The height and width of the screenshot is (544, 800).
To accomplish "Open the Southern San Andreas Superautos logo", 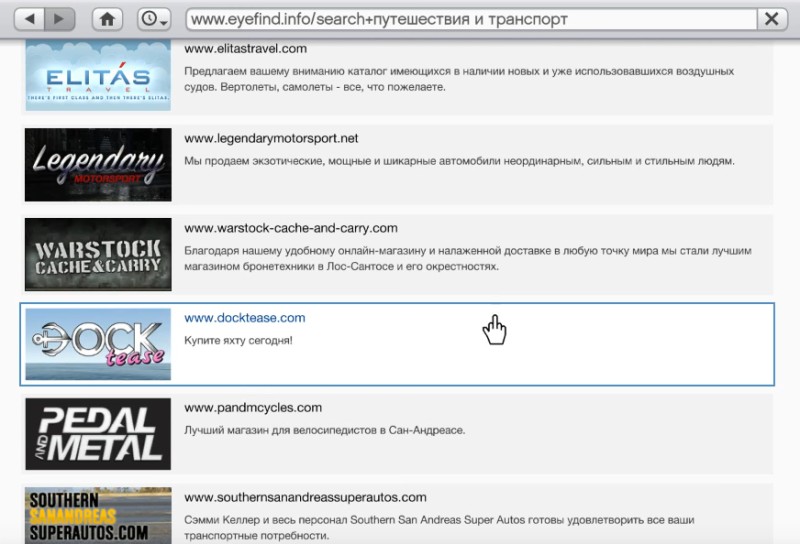I will click(x=98, y=515).
